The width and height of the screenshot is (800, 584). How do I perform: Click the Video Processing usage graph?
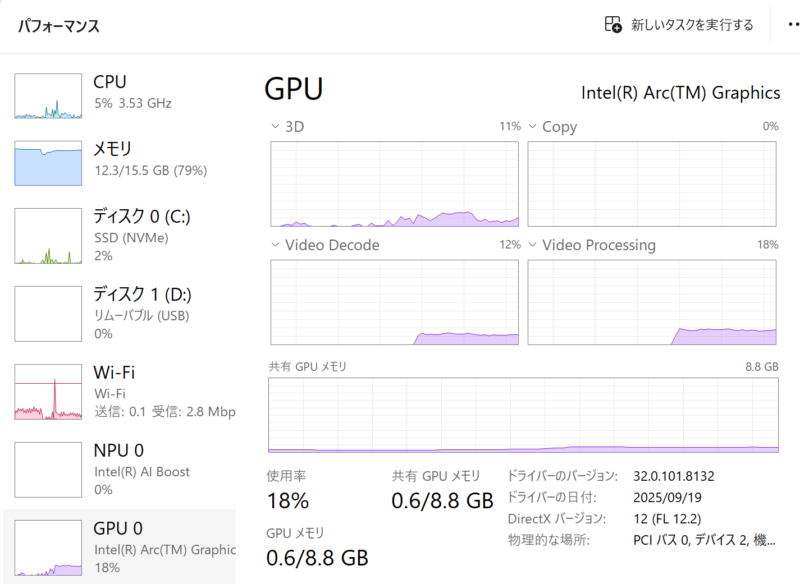pos(652,302)
